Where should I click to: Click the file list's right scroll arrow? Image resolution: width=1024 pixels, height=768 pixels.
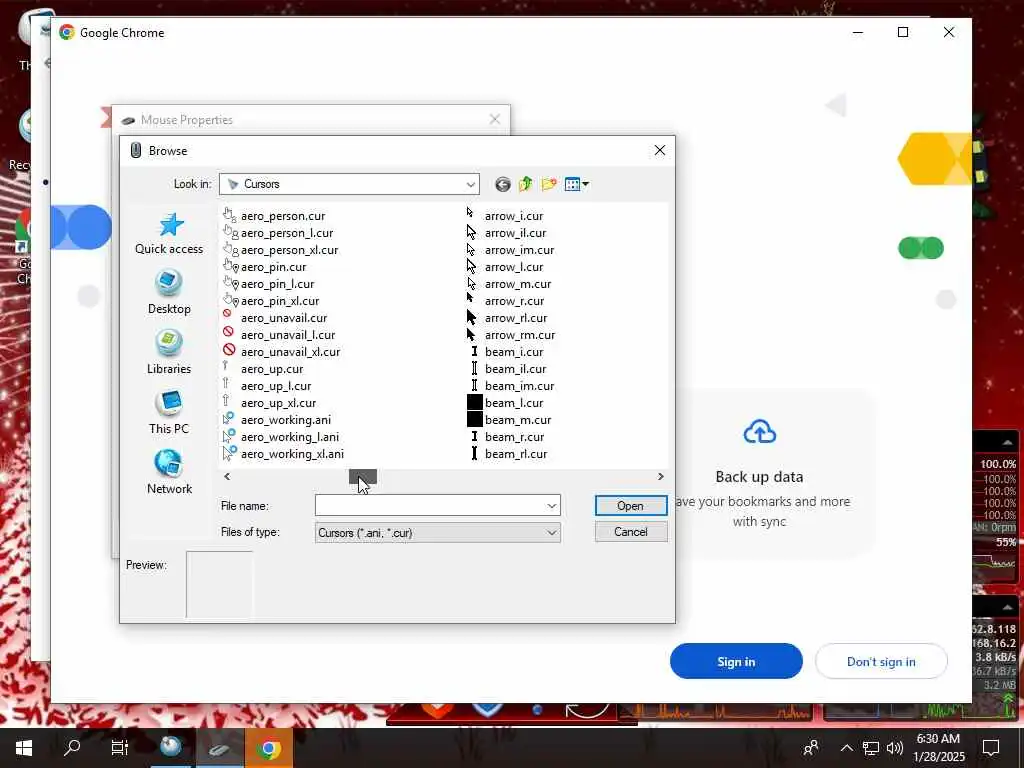660,477
